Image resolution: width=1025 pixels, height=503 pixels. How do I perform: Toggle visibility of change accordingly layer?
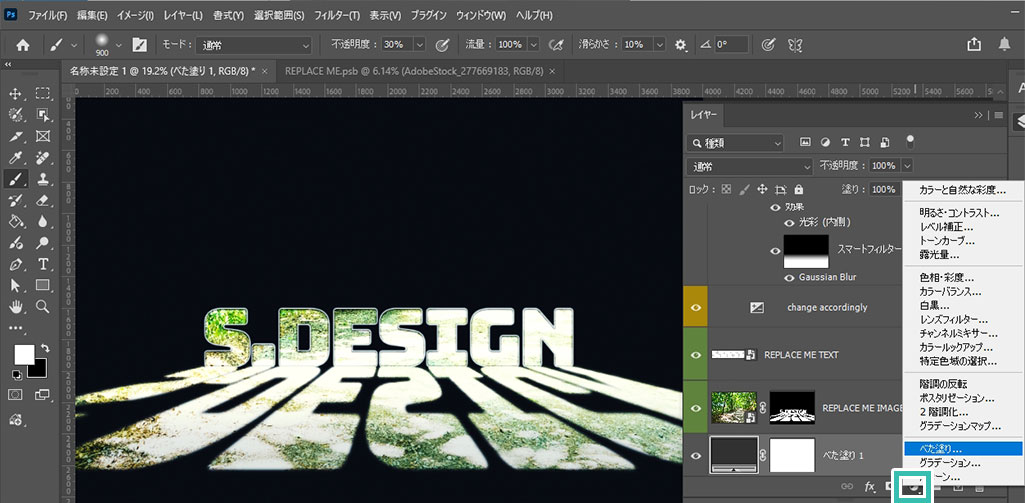[x=695, y=307]
